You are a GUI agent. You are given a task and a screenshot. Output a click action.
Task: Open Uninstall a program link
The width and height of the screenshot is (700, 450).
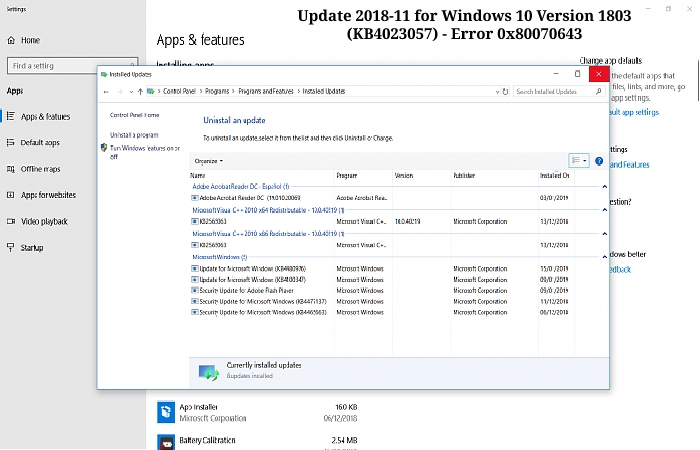[x=134, y=135]
